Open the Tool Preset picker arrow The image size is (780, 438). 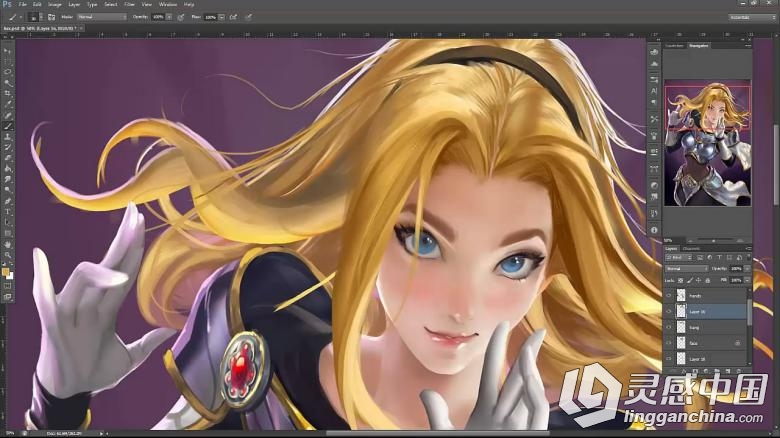coord(20,17)
